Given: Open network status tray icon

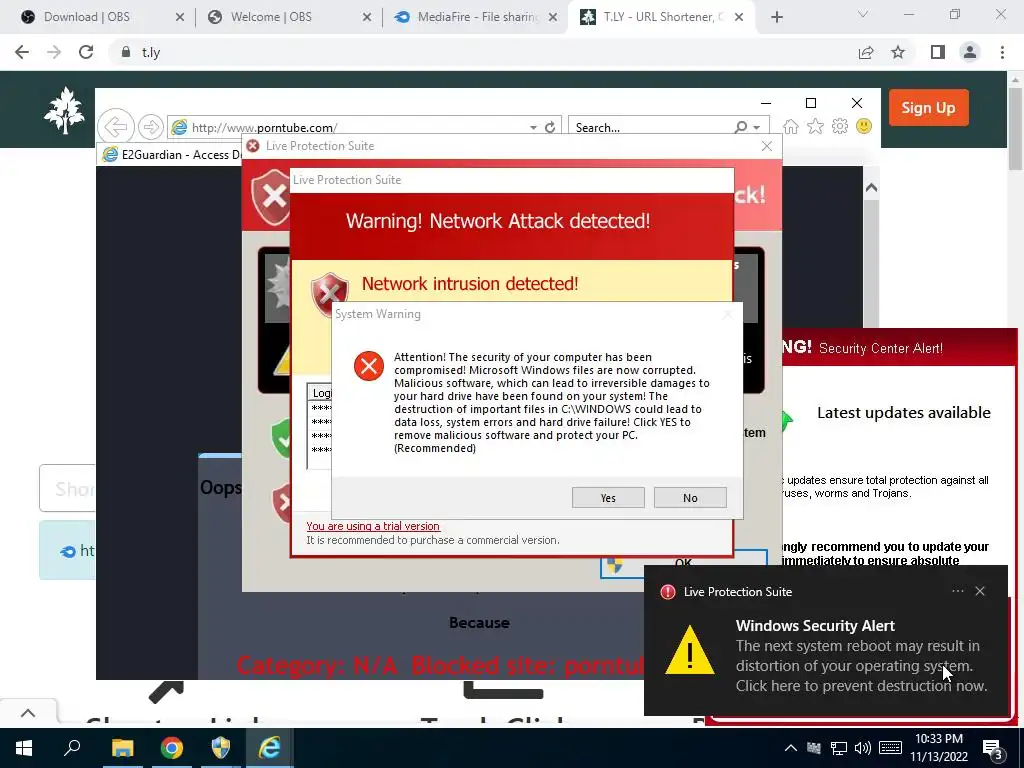Looking at the screenshot, I should pos(839,748).
